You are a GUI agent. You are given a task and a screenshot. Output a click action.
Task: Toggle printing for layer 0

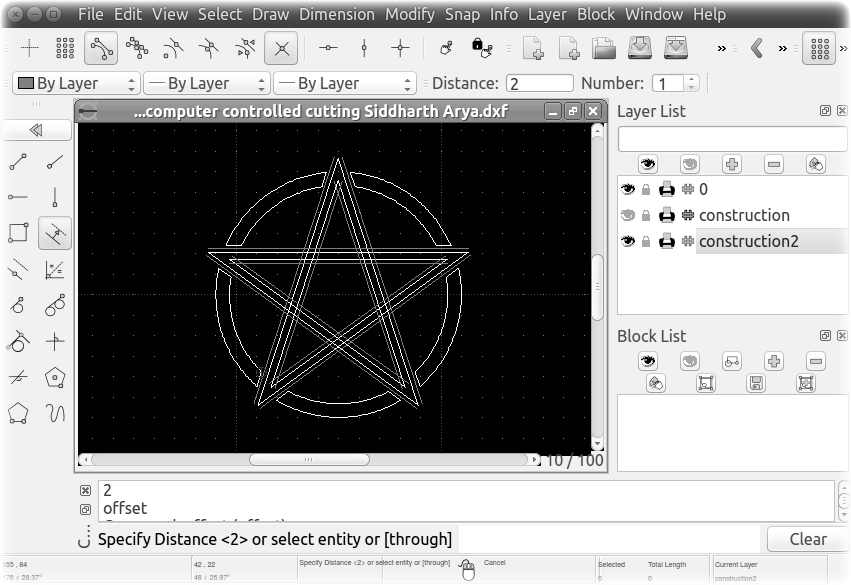(666, 189)
